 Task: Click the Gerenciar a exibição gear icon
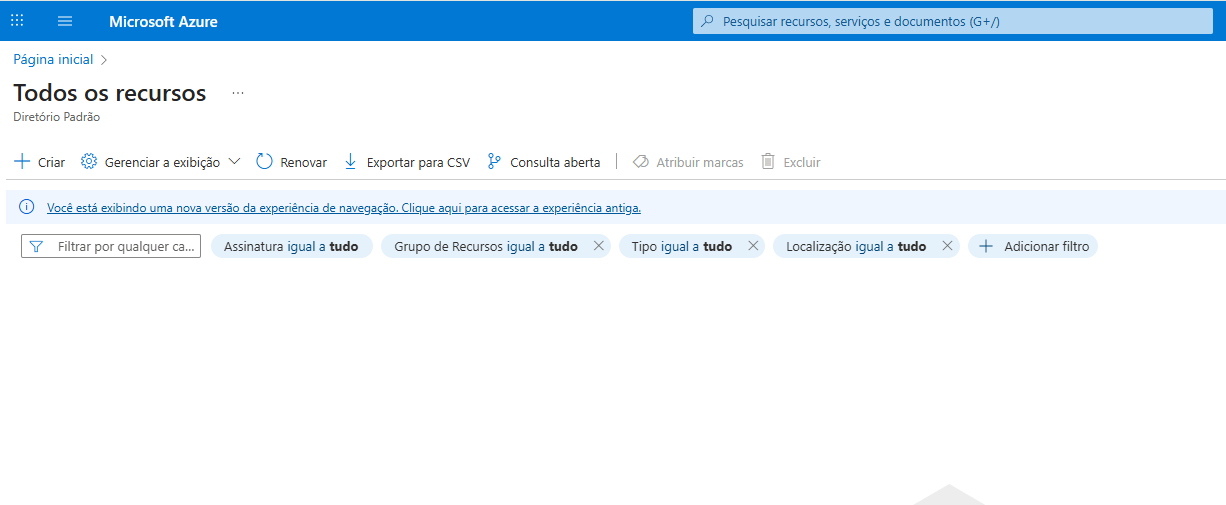(88, 162)
